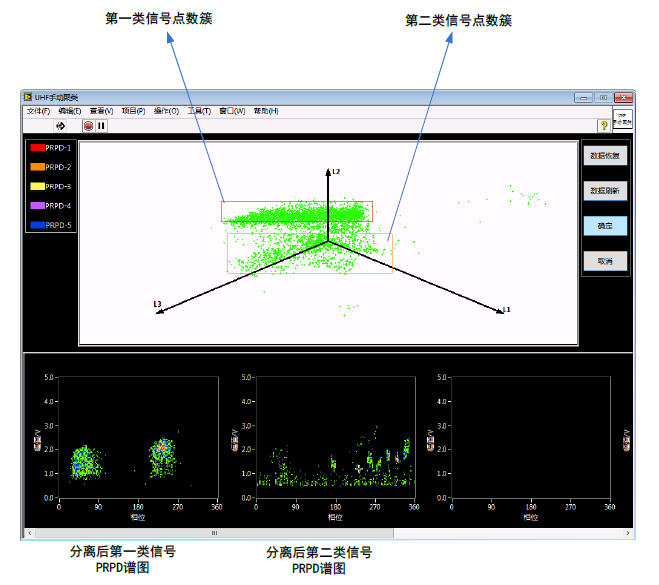Pick the purple PRPD-4 legend entry
Image resolution: width=659 pixels, height=585 pixels.
click(37, 206)
